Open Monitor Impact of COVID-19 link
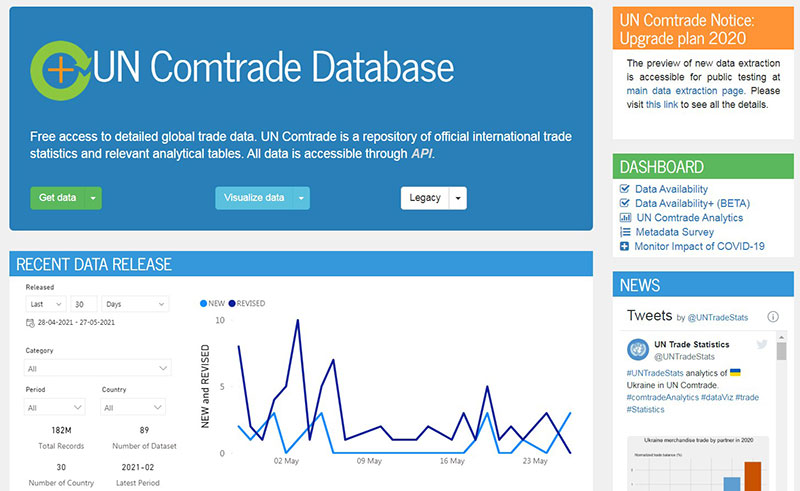The height and width of the screenshot is (491, 800). tap(699, 246)
